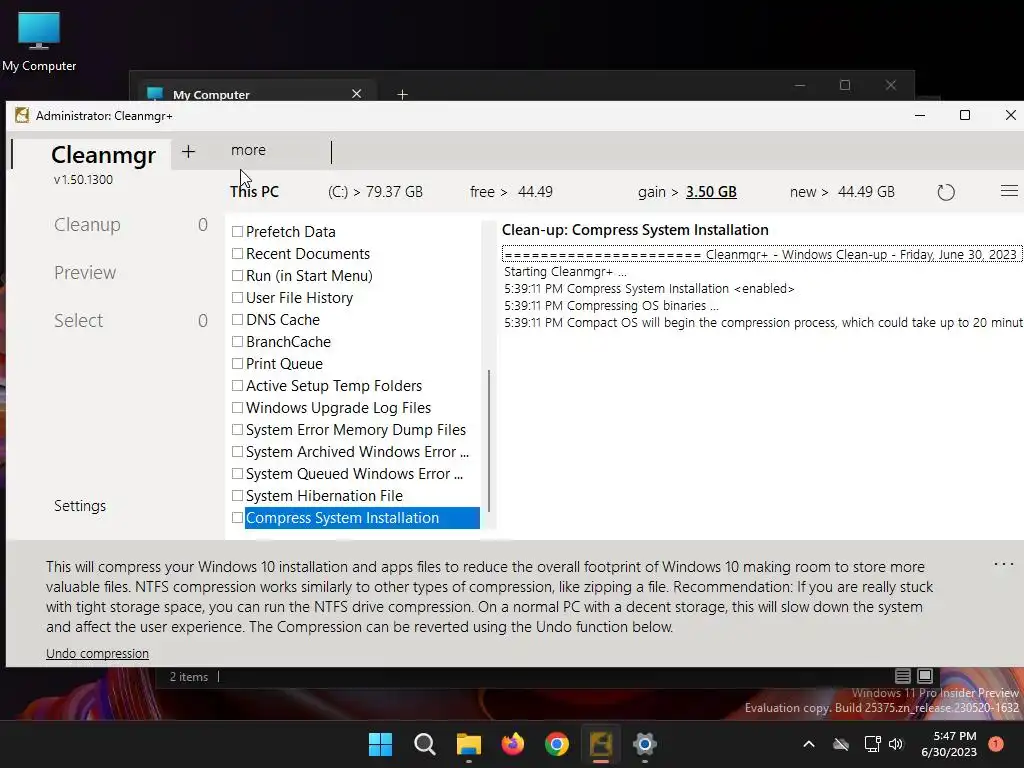The height and width of the screenshot is (768, 1024).
Task: Click the (C:) > 79.37 GB drive size text
Action: [x=376, y=192]
